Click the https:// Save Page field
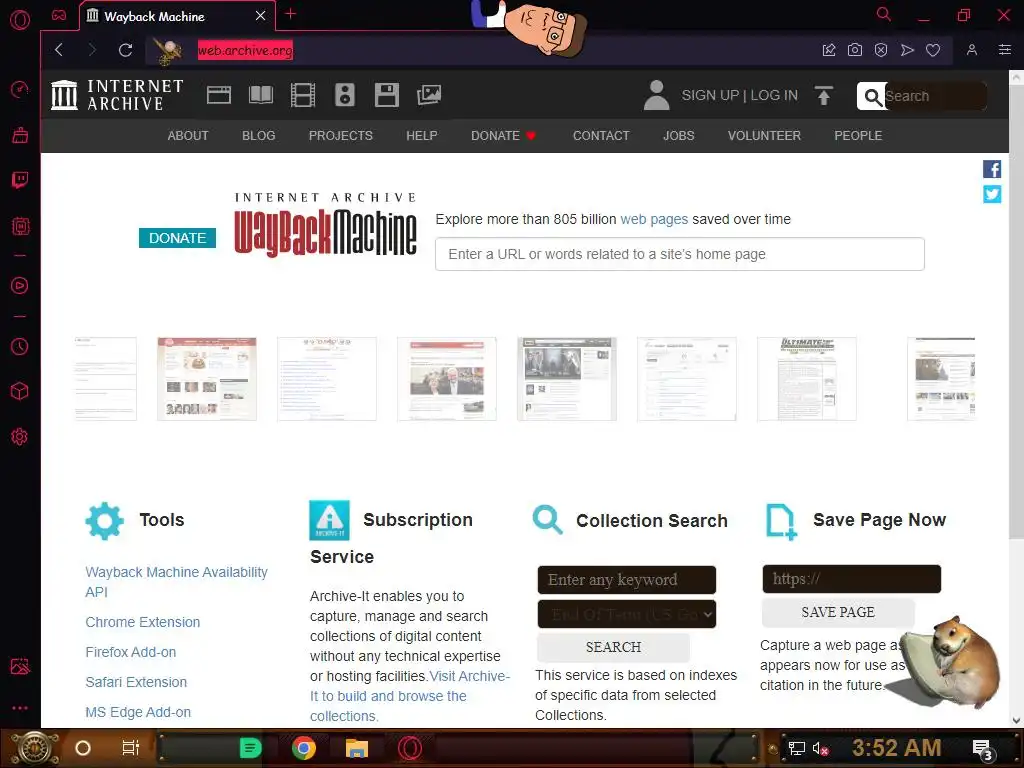The image size is (1024, 768). (851, 579)
